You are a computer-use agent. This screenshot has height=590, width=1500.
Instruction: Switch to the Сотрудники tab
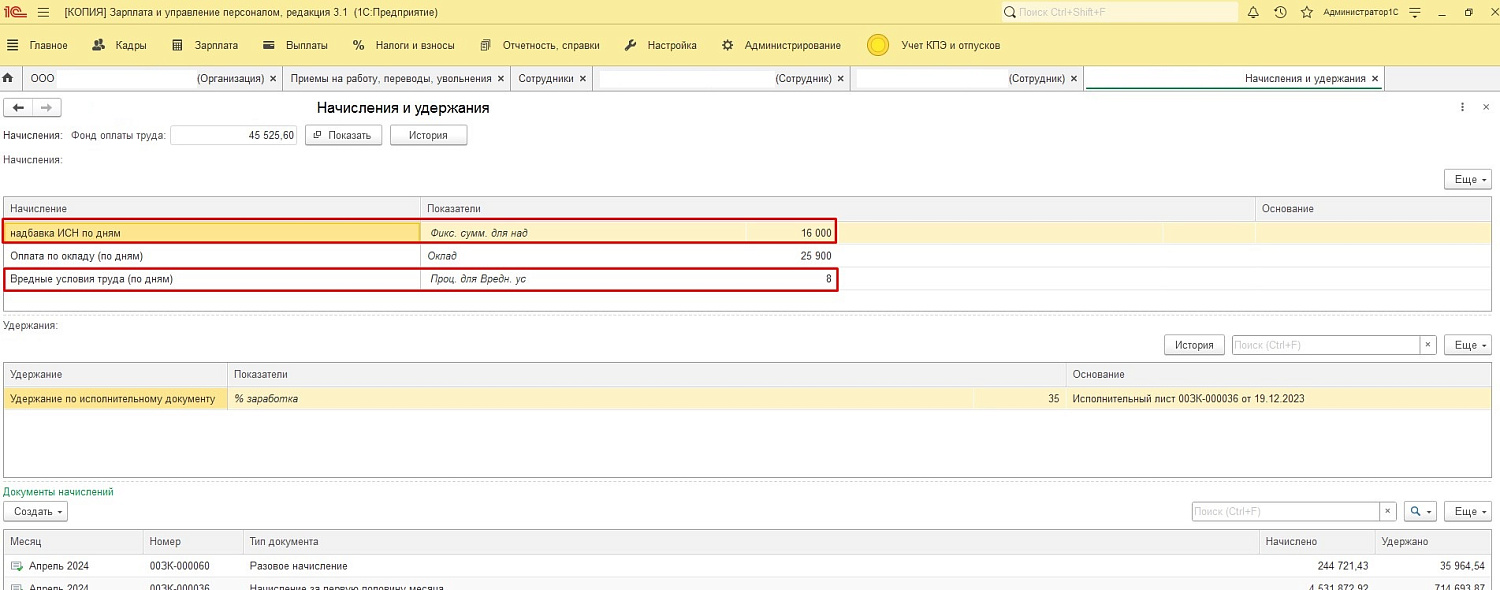[x=546, y=78]
